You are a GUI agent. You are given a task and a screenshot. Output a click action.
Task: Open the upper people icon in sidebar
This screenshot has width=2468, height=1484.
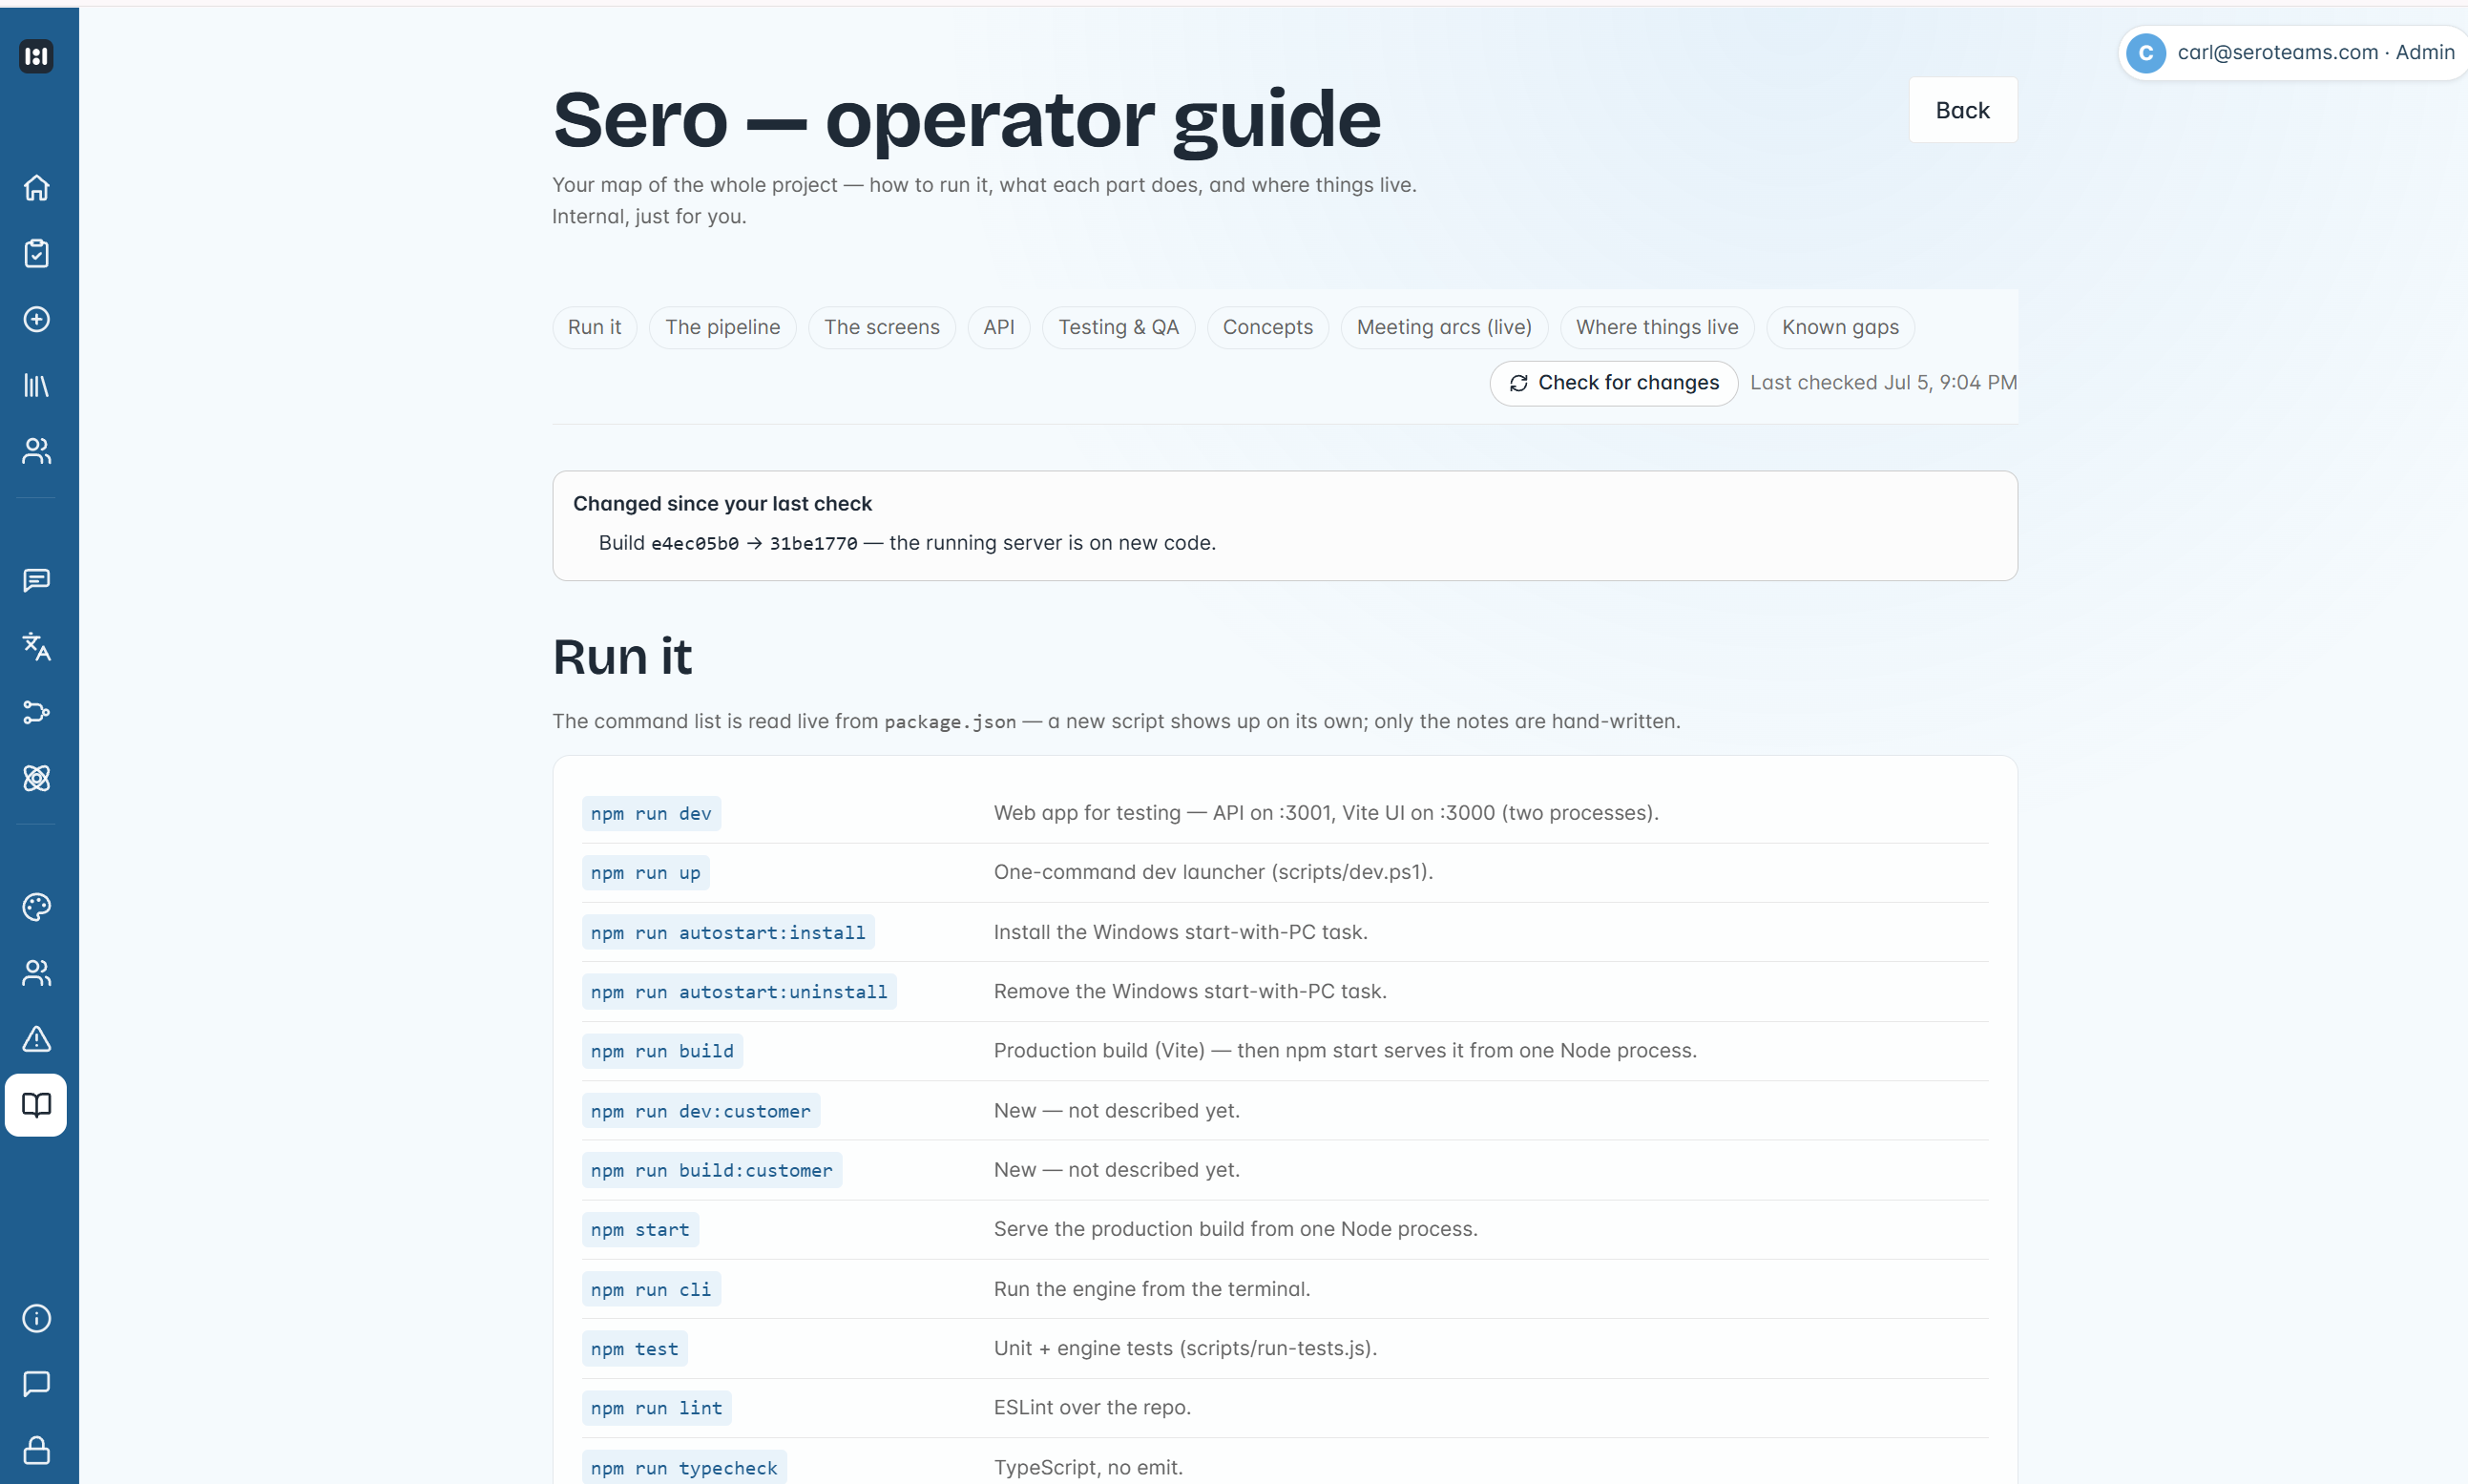tap(36, 451)
